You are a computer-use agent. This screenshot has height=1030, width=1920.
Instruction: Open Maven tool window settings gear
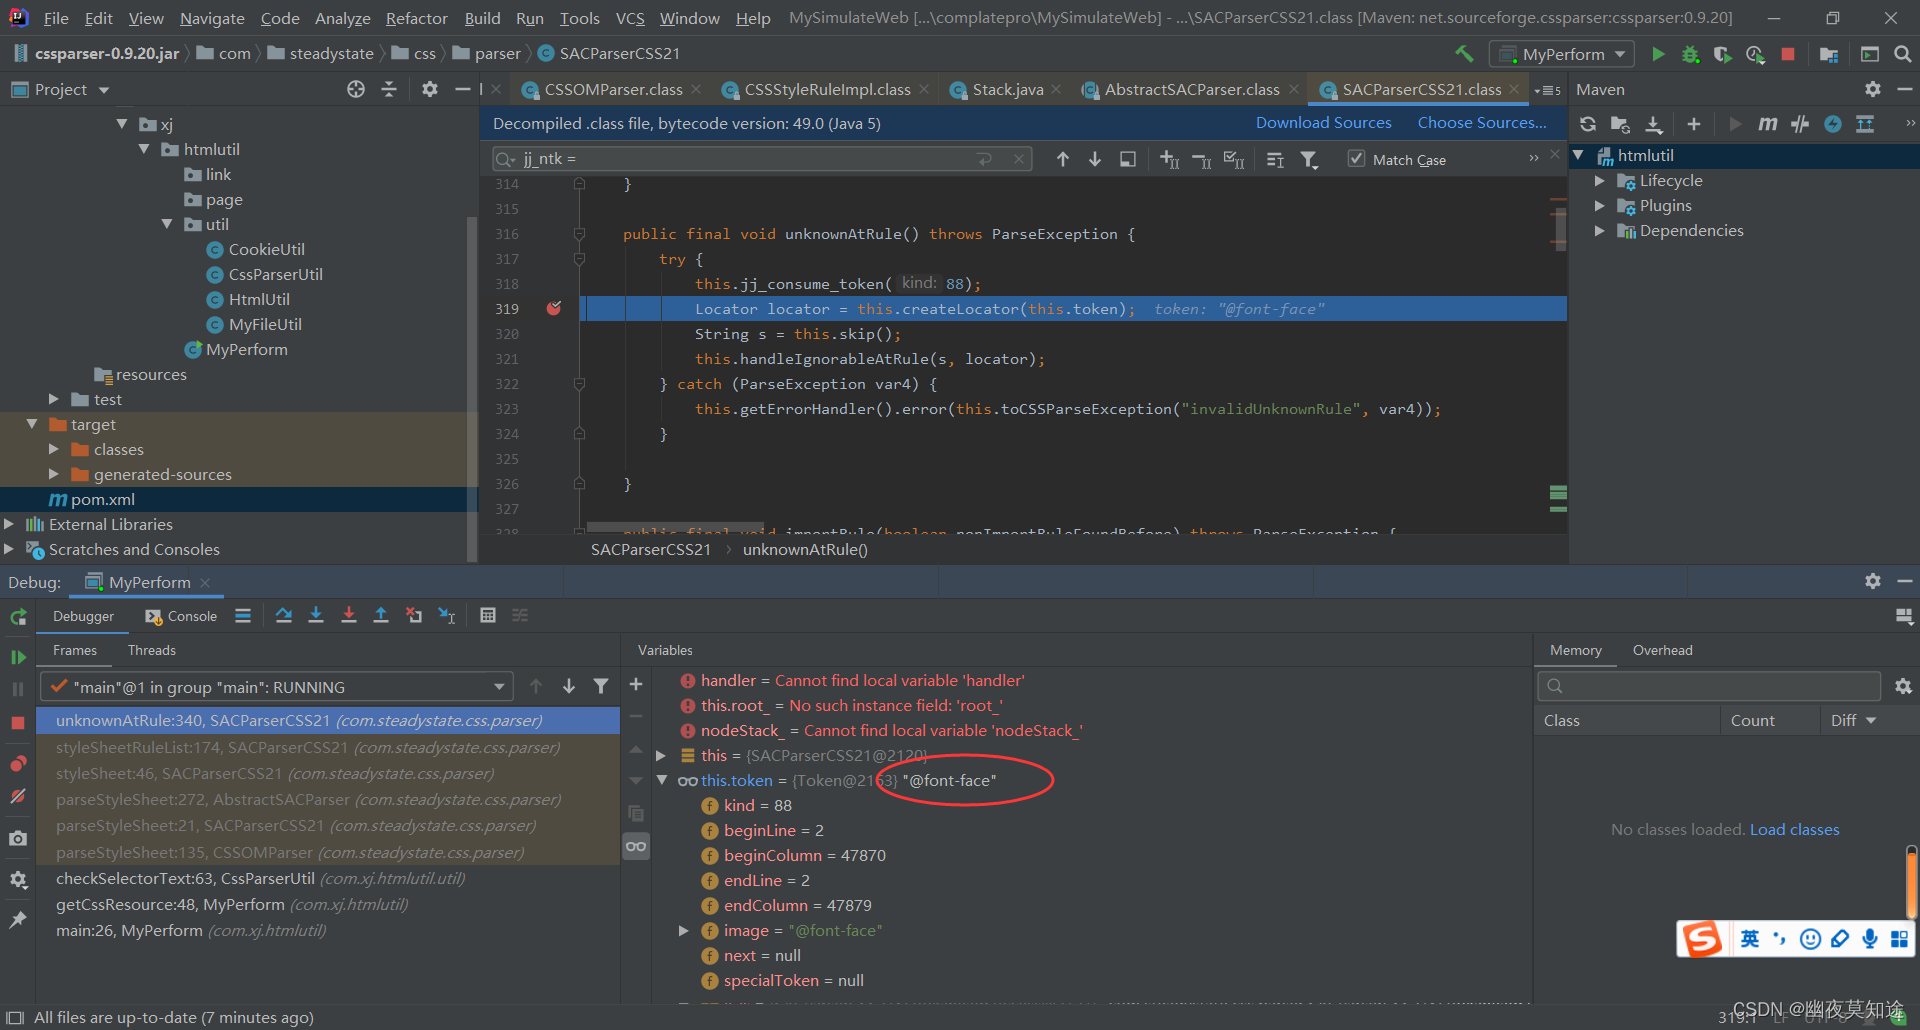click(1873, 89)
